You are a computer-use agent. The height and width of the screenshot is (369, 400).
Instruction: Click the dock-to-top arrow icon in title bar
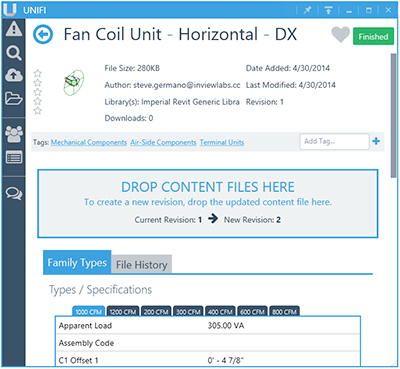[328, 10]
